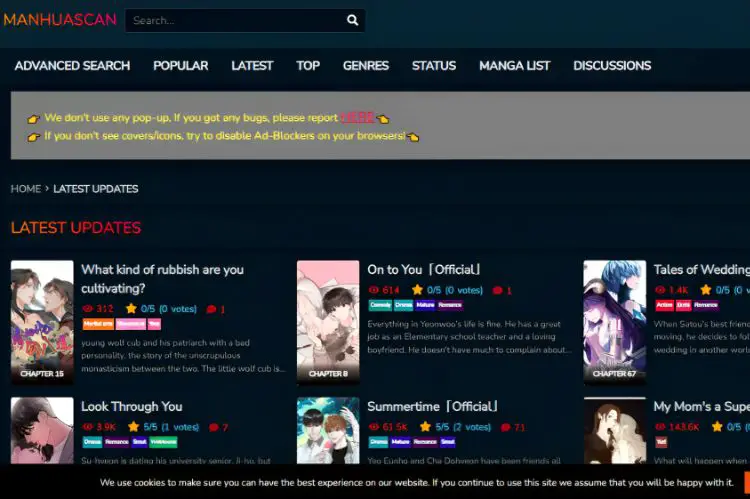Open What kind of rubbish are you cultivating title

[x=163, y=279]
